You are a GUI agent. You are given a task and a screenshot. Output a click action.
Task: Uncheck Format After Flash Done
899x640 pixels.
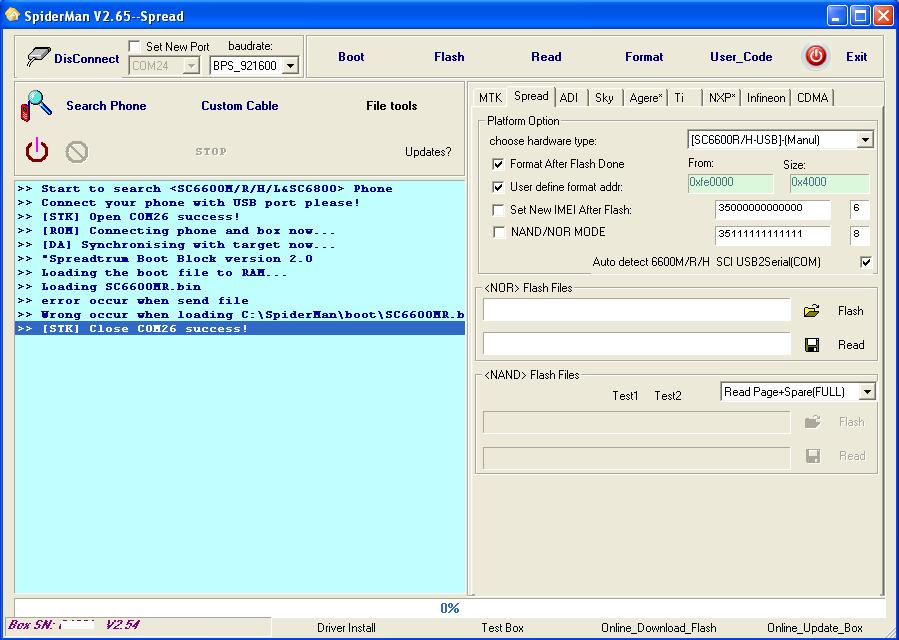[498, 164]
